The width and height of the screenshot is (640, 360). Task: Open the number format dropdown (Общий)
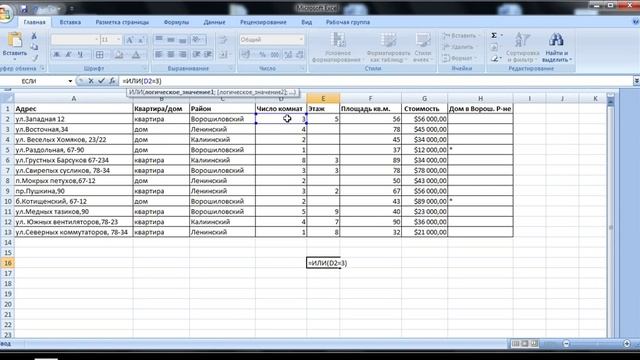point(301,40)
